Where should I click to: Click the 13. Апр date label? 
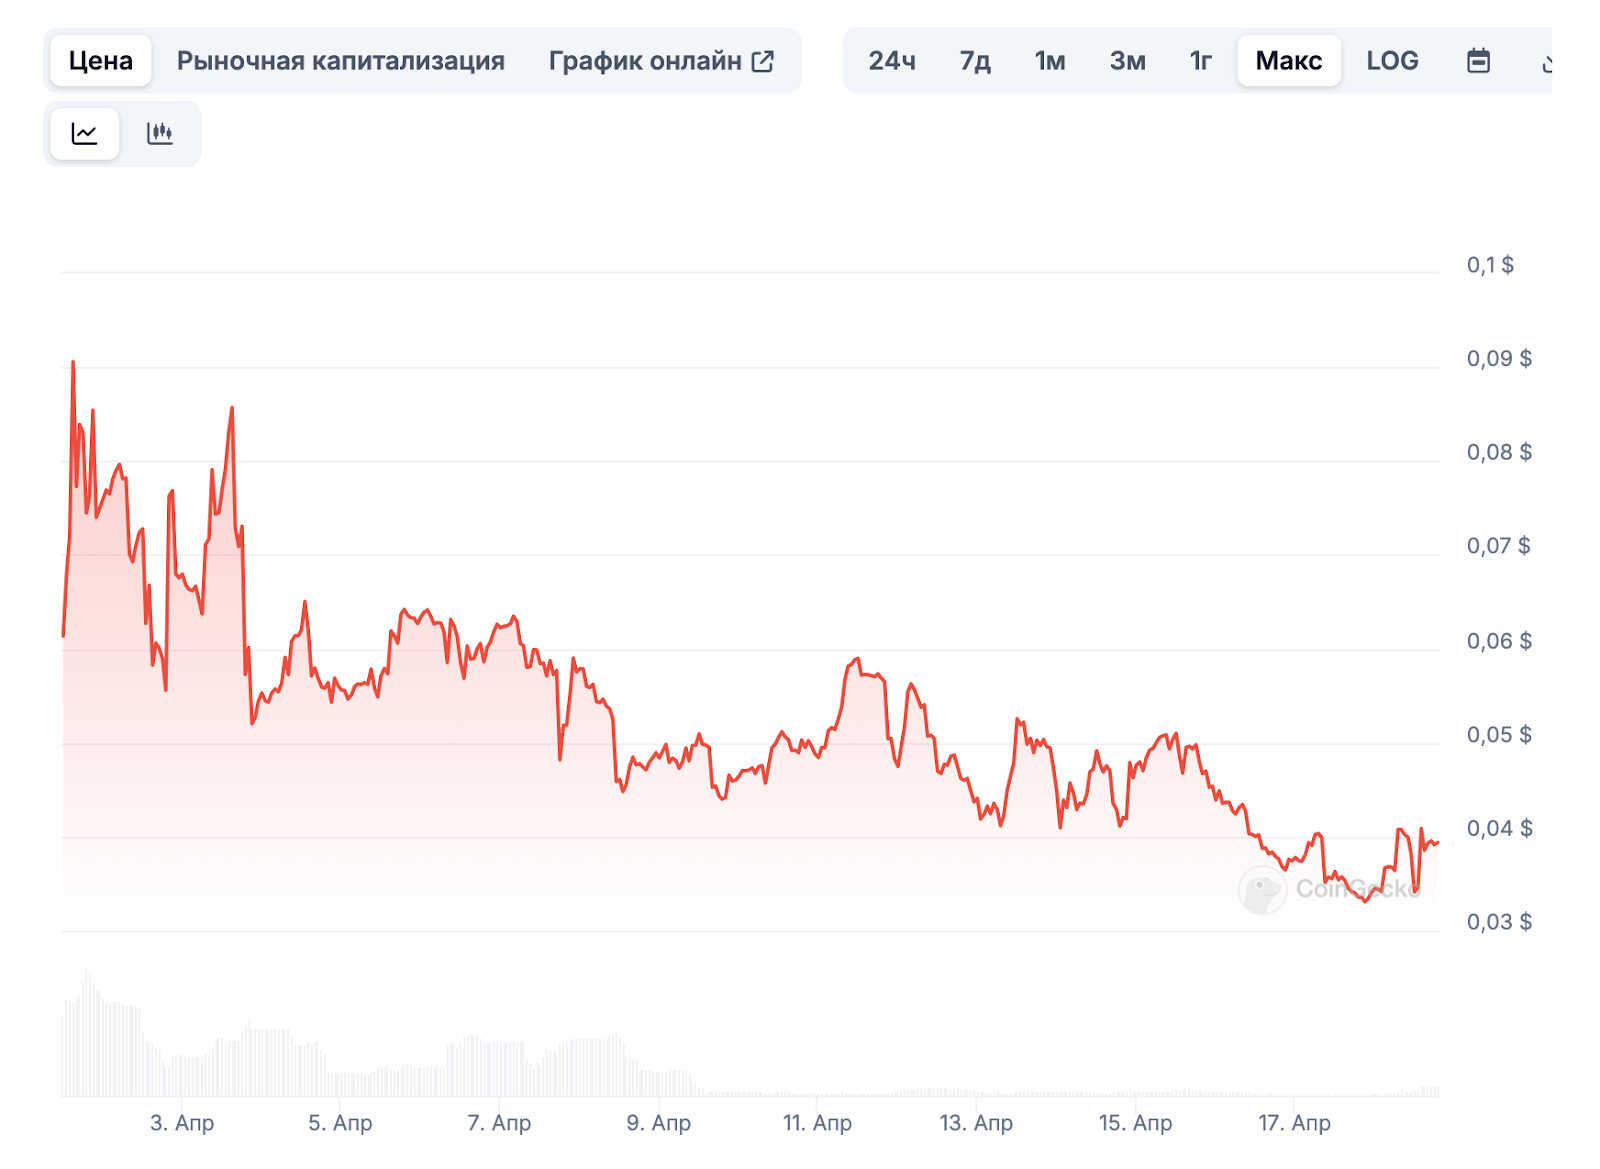pos(976,1123)
